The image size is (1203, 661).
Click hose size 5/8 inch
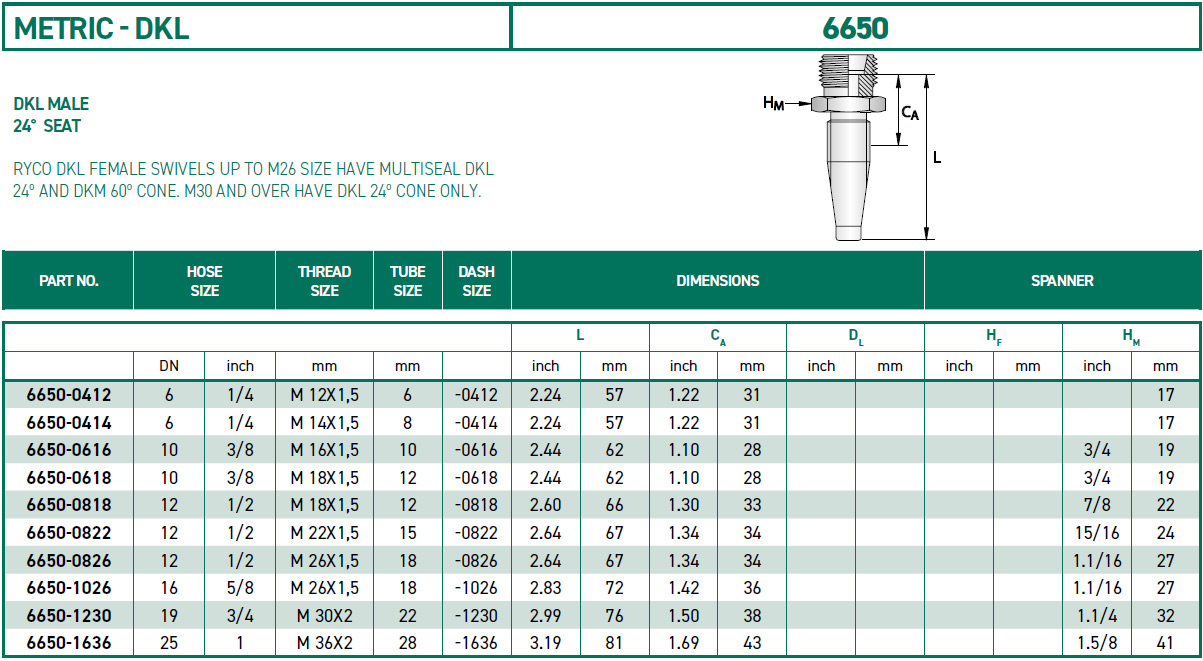click(240, 588)
